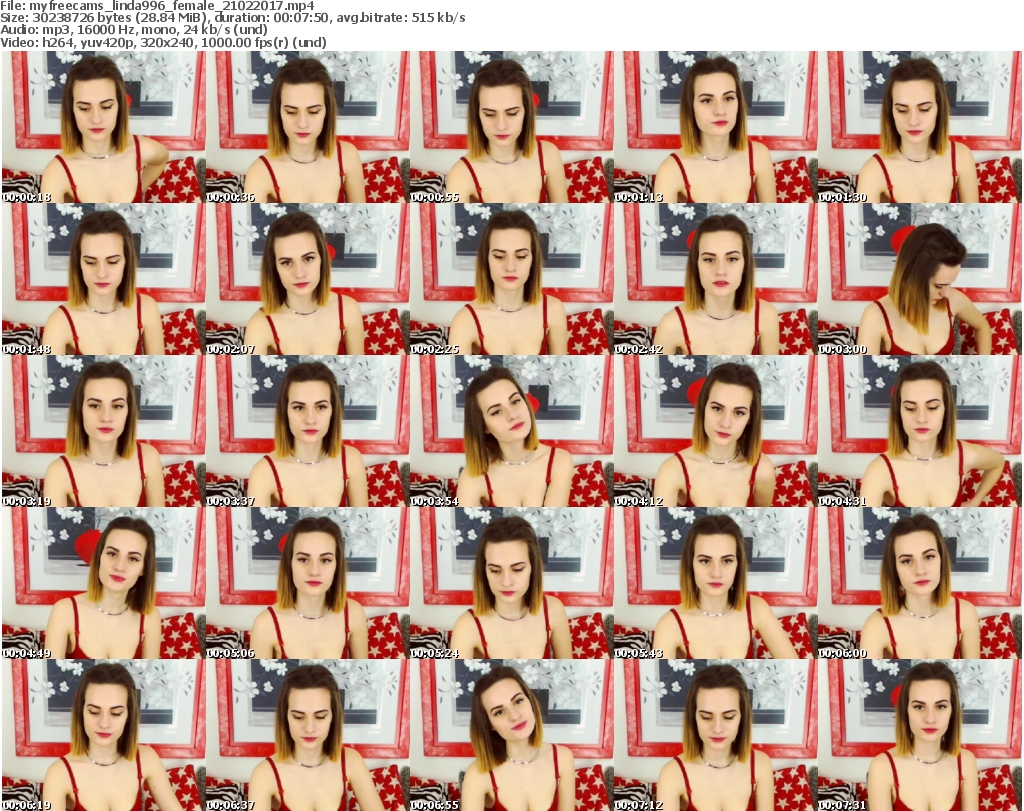
Task: Choose the frame captured at 00:04:49
Action: pyautogui.click(x=104, y=584)
